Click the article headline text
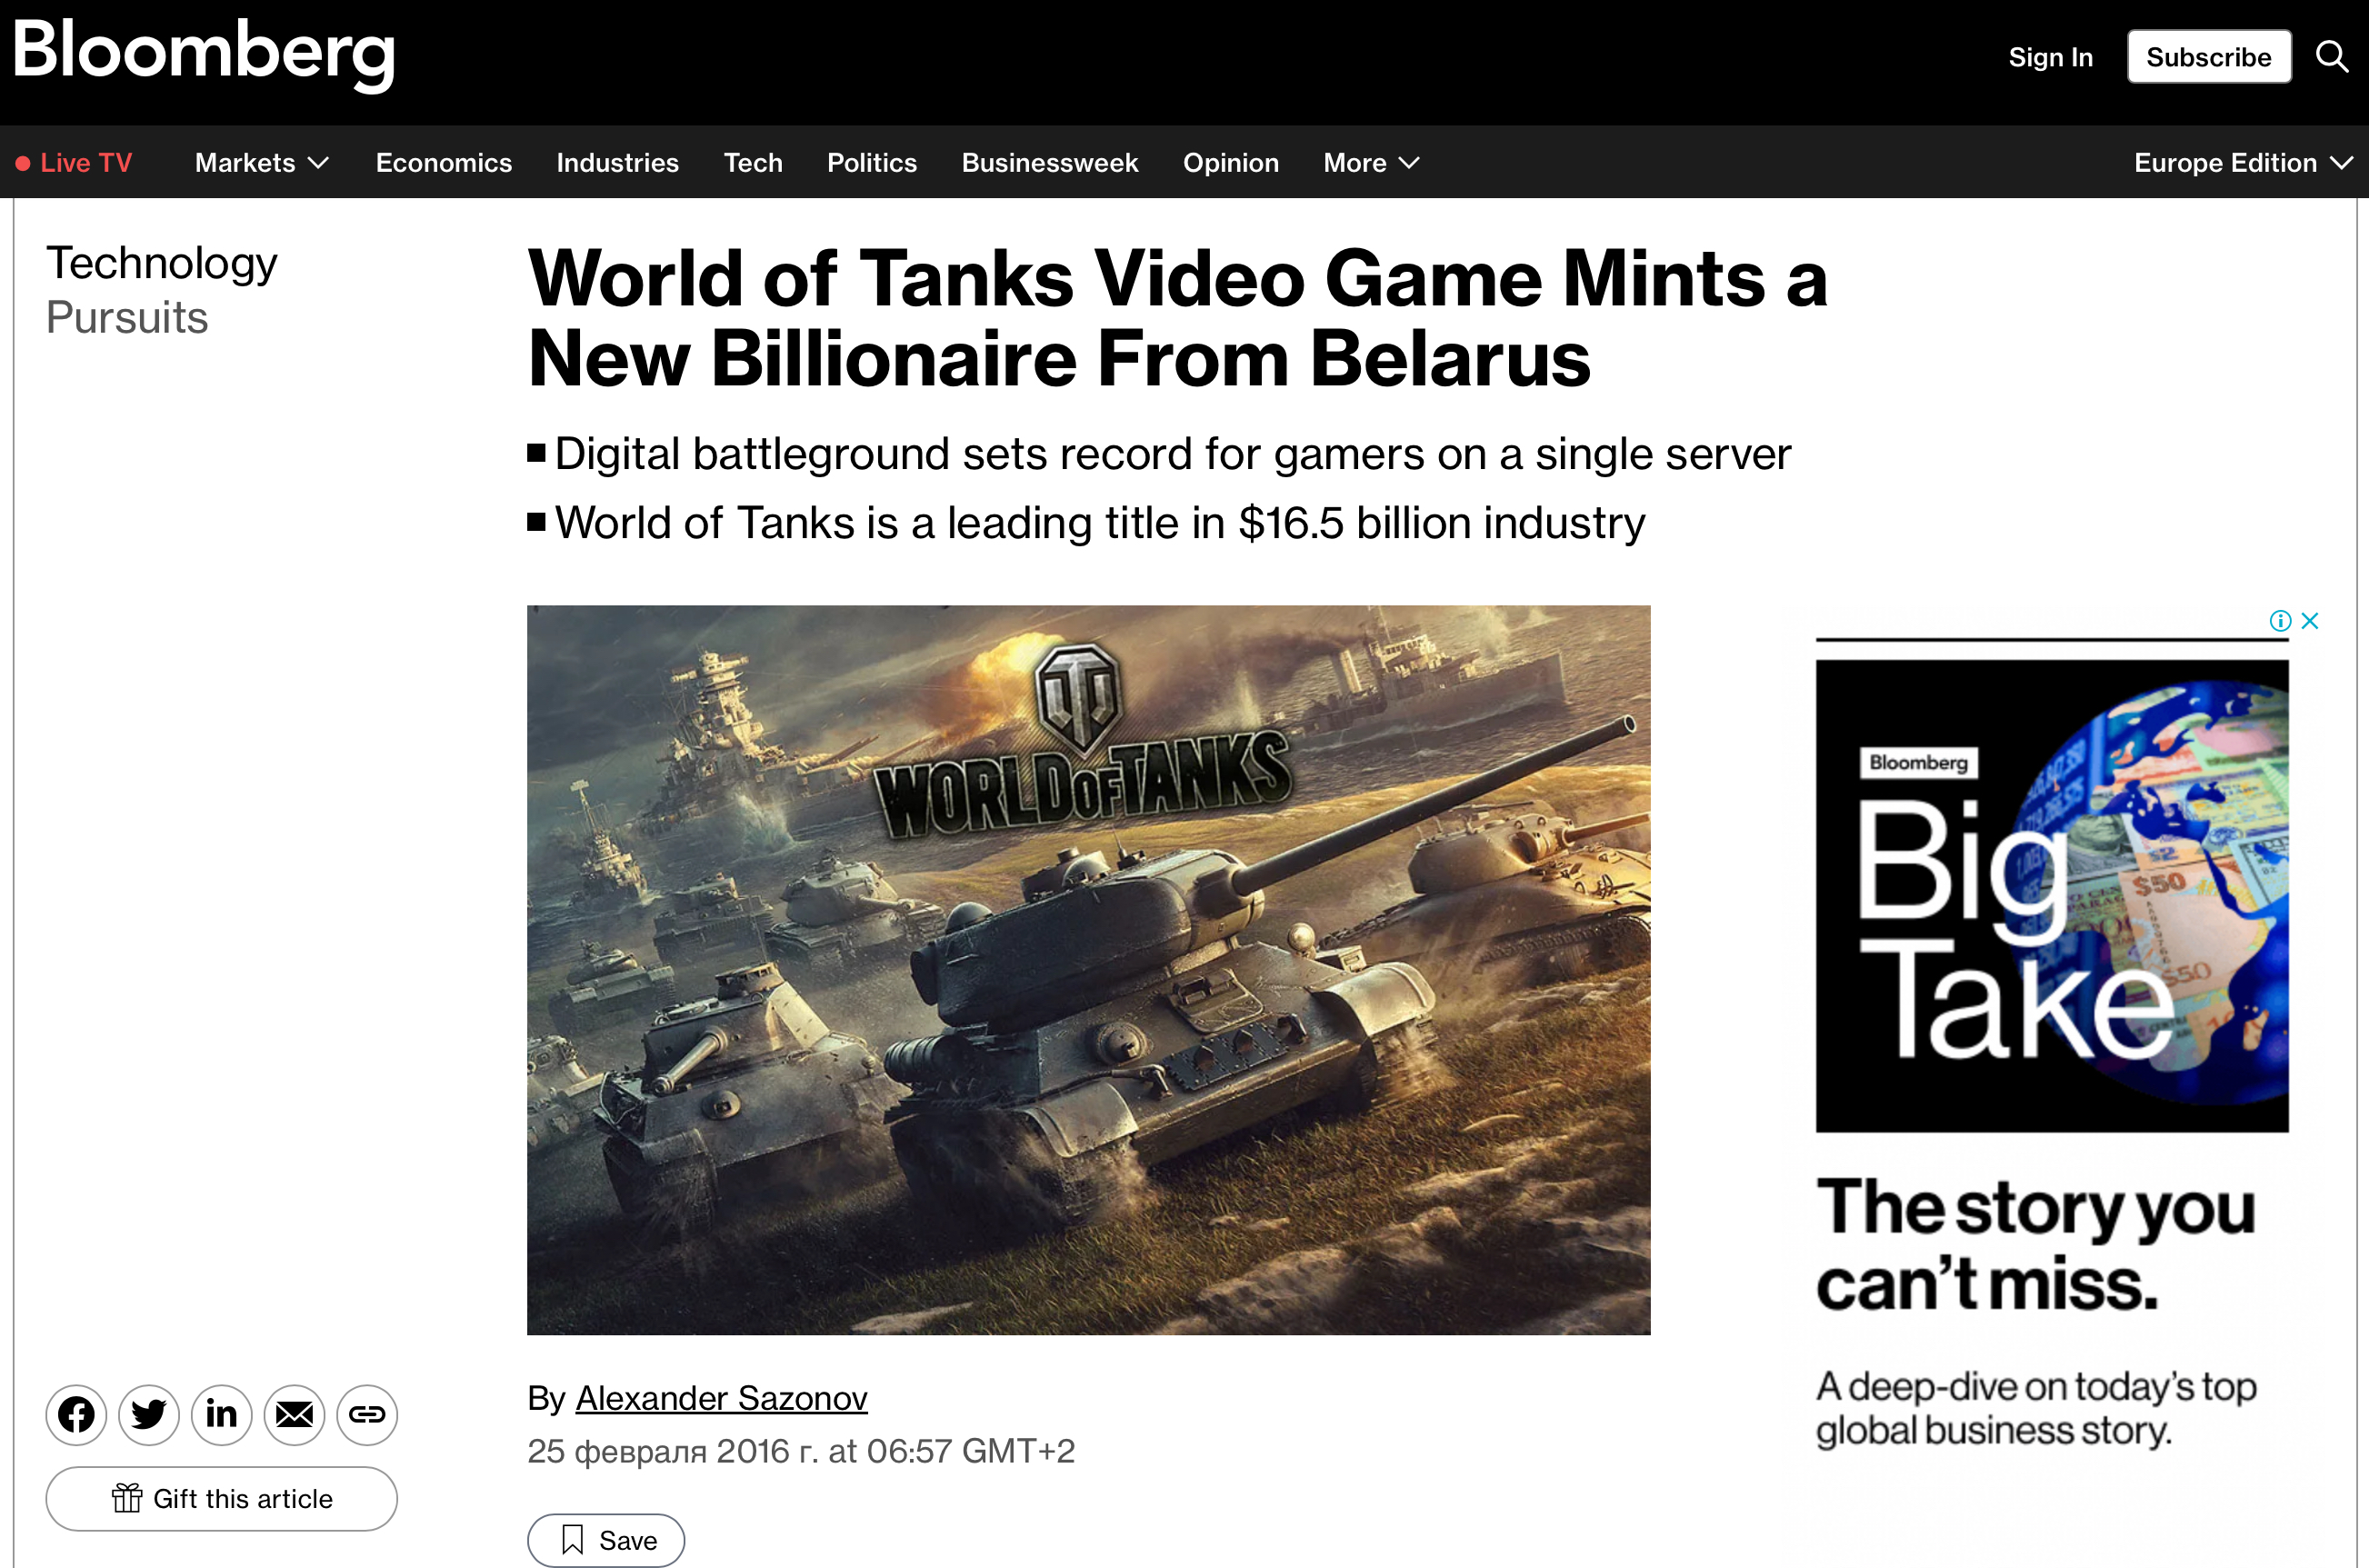2369x1568 pixels. click(1178, 318)
